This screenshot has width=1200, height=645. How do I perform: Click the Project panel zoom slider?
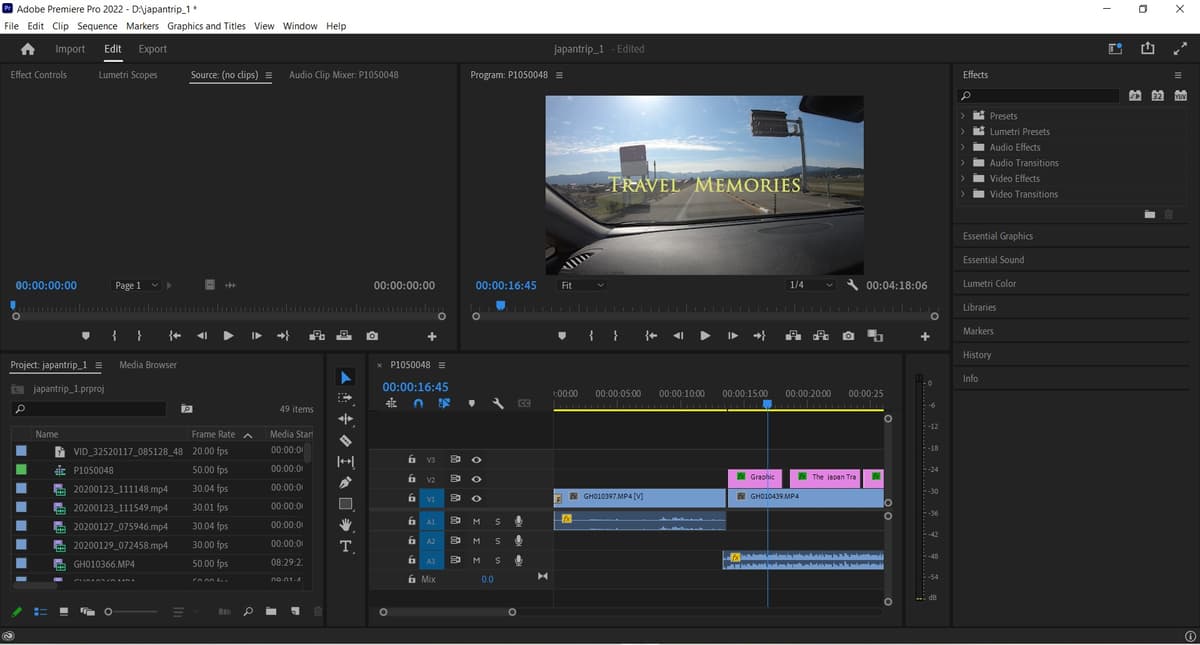pyautogui.click(x=132, y=611)
